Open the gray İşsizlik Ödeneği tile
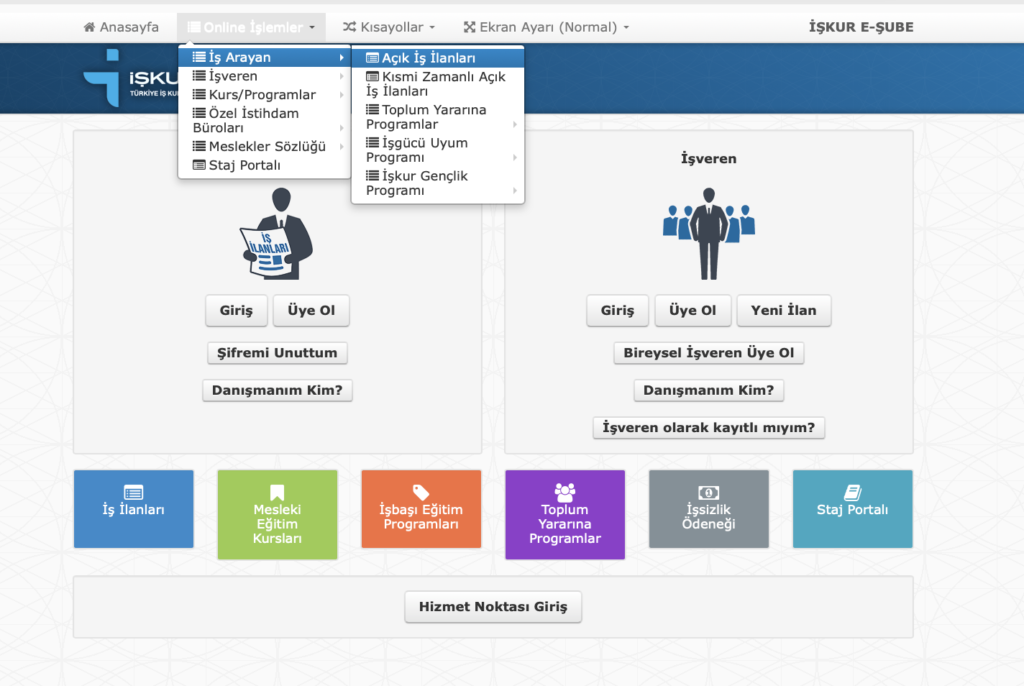The image size is (1024, 686). pyautogui.click(x=709, y=509)
